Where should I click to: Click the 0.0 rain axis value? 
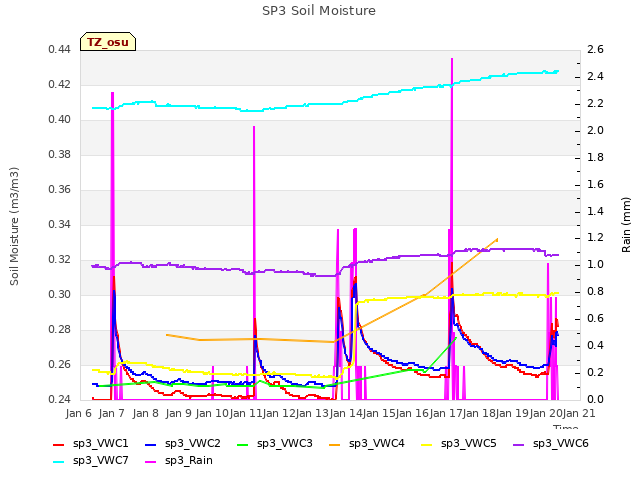[x=595, y=400]
